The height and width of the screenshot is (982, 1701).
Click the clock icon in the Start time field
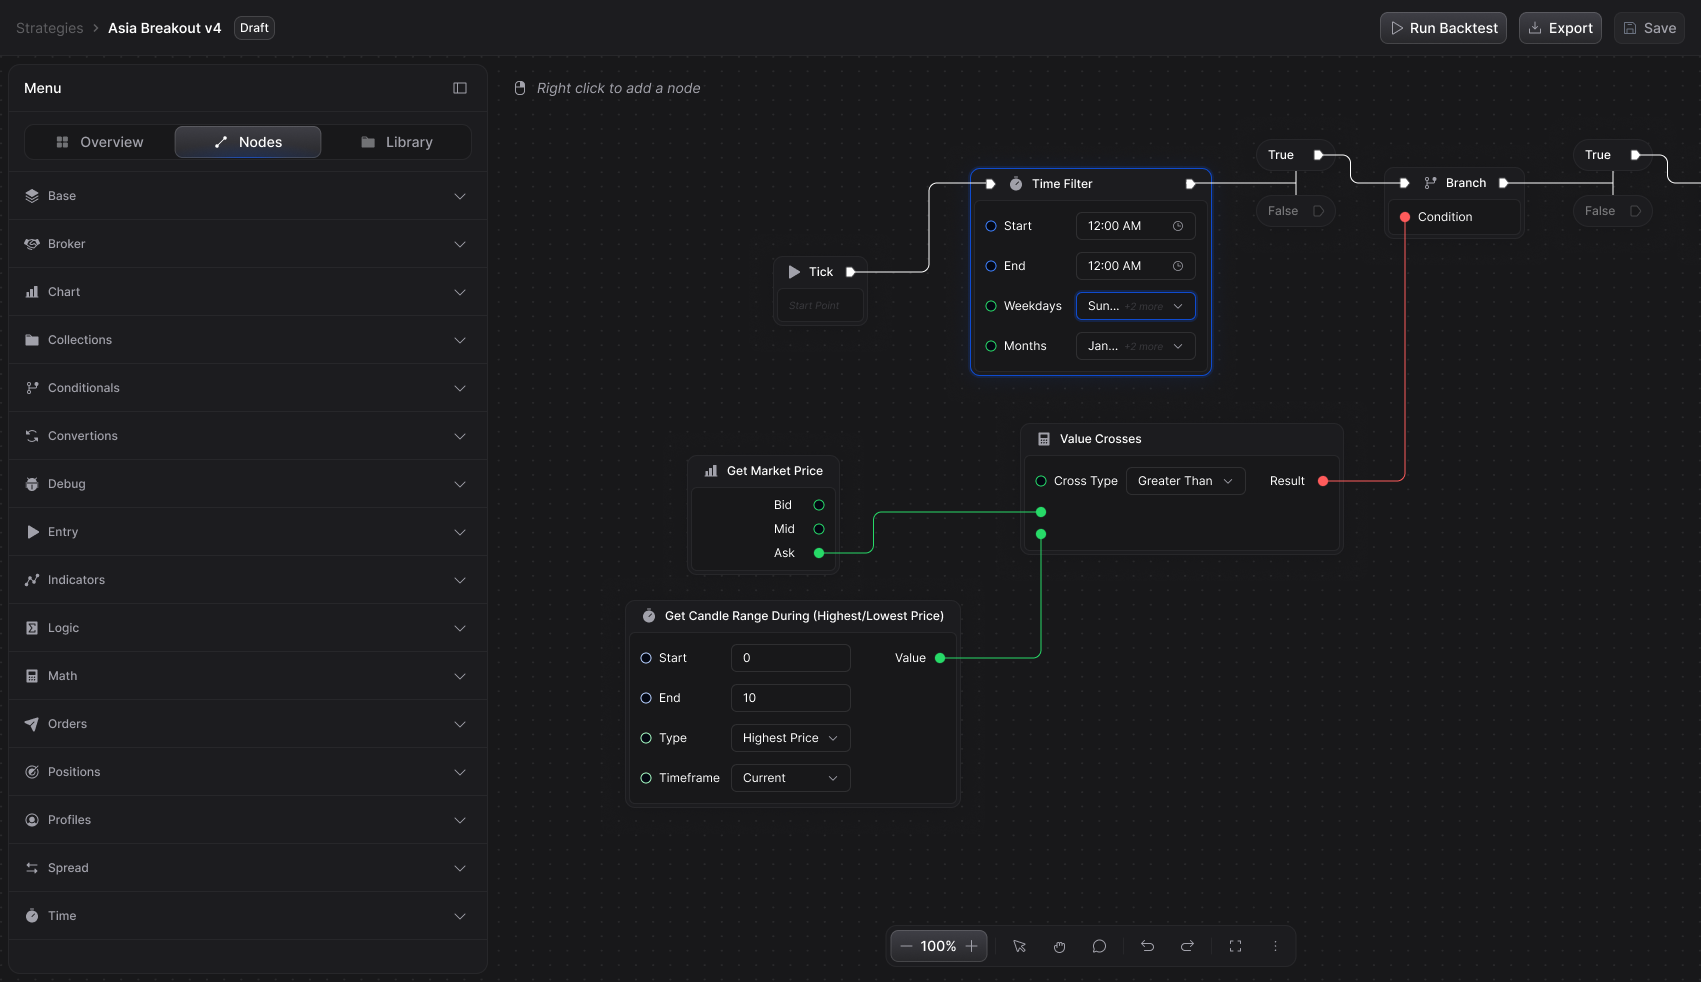[x=1178, y=226]
